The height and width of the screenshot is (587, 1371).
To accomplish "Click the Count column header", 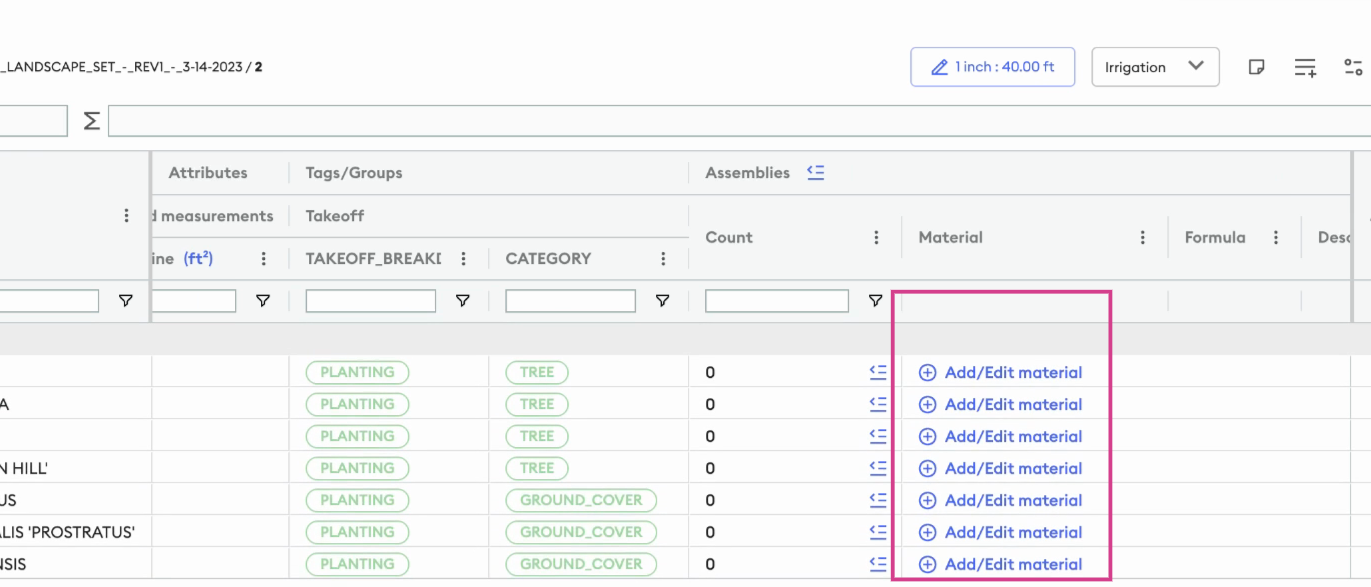I will point(729,237).
